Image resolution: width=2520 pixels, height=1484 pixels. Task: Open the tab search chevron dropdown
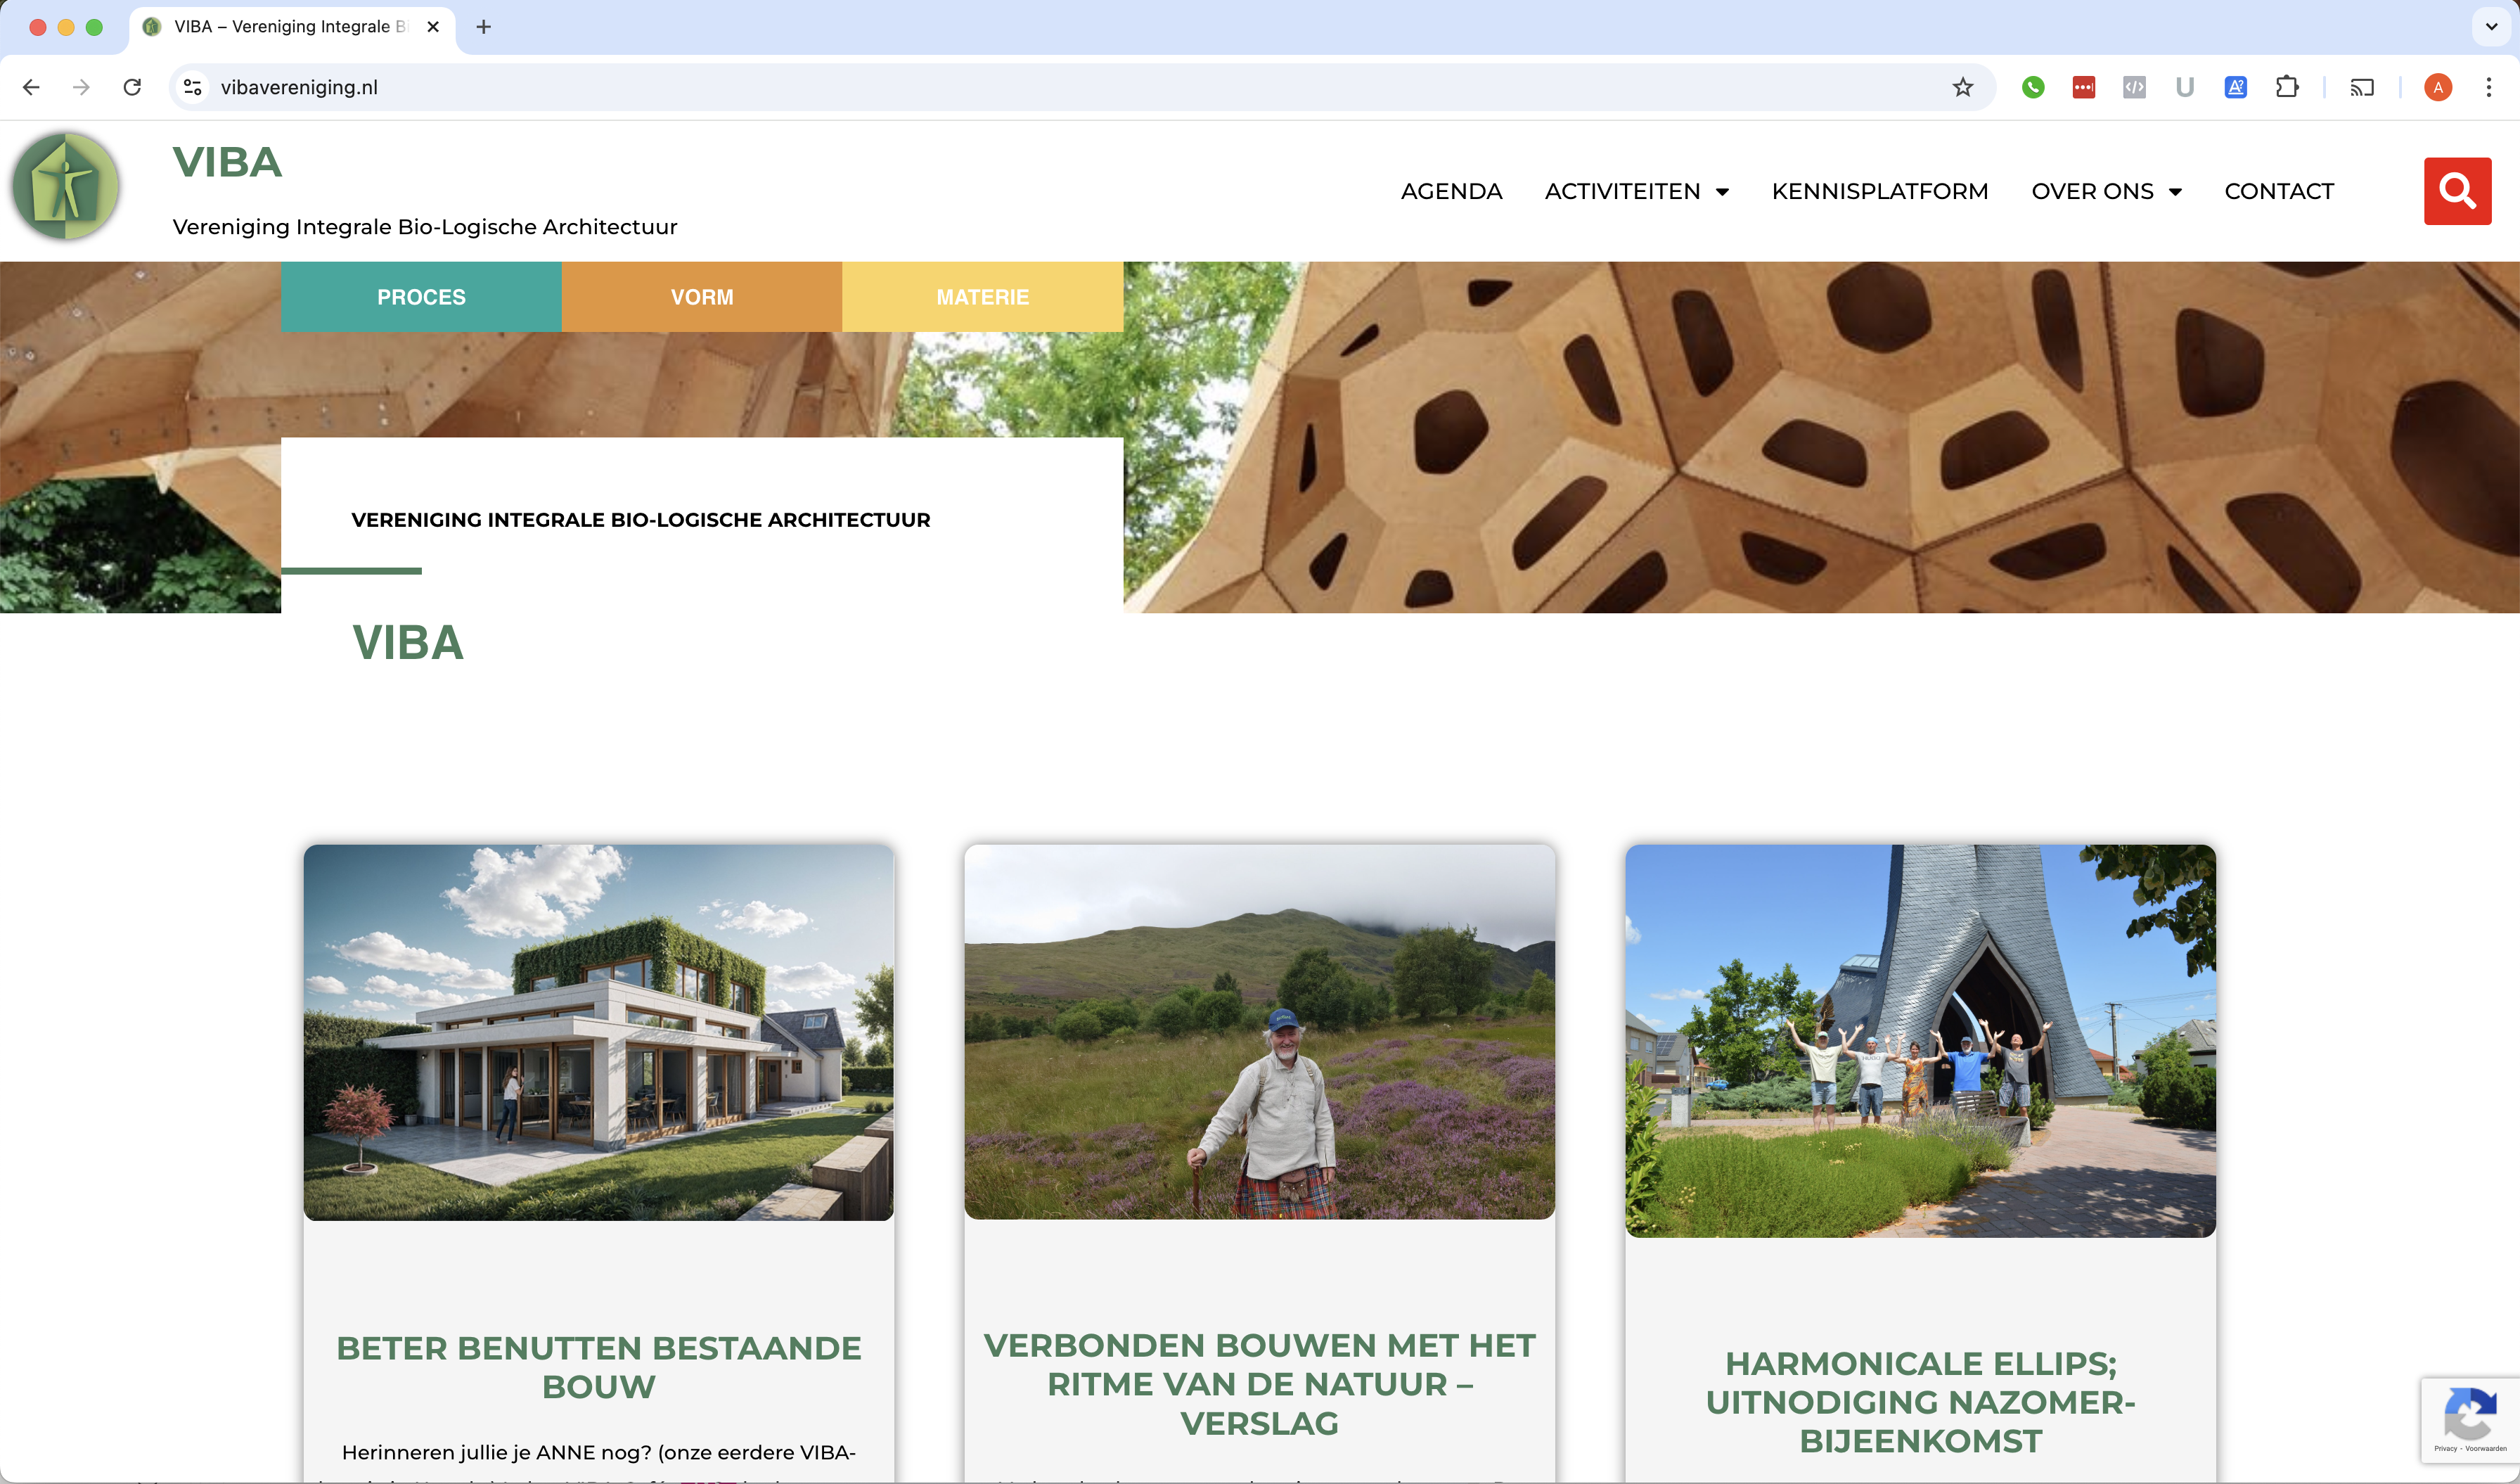(2491, 27)
